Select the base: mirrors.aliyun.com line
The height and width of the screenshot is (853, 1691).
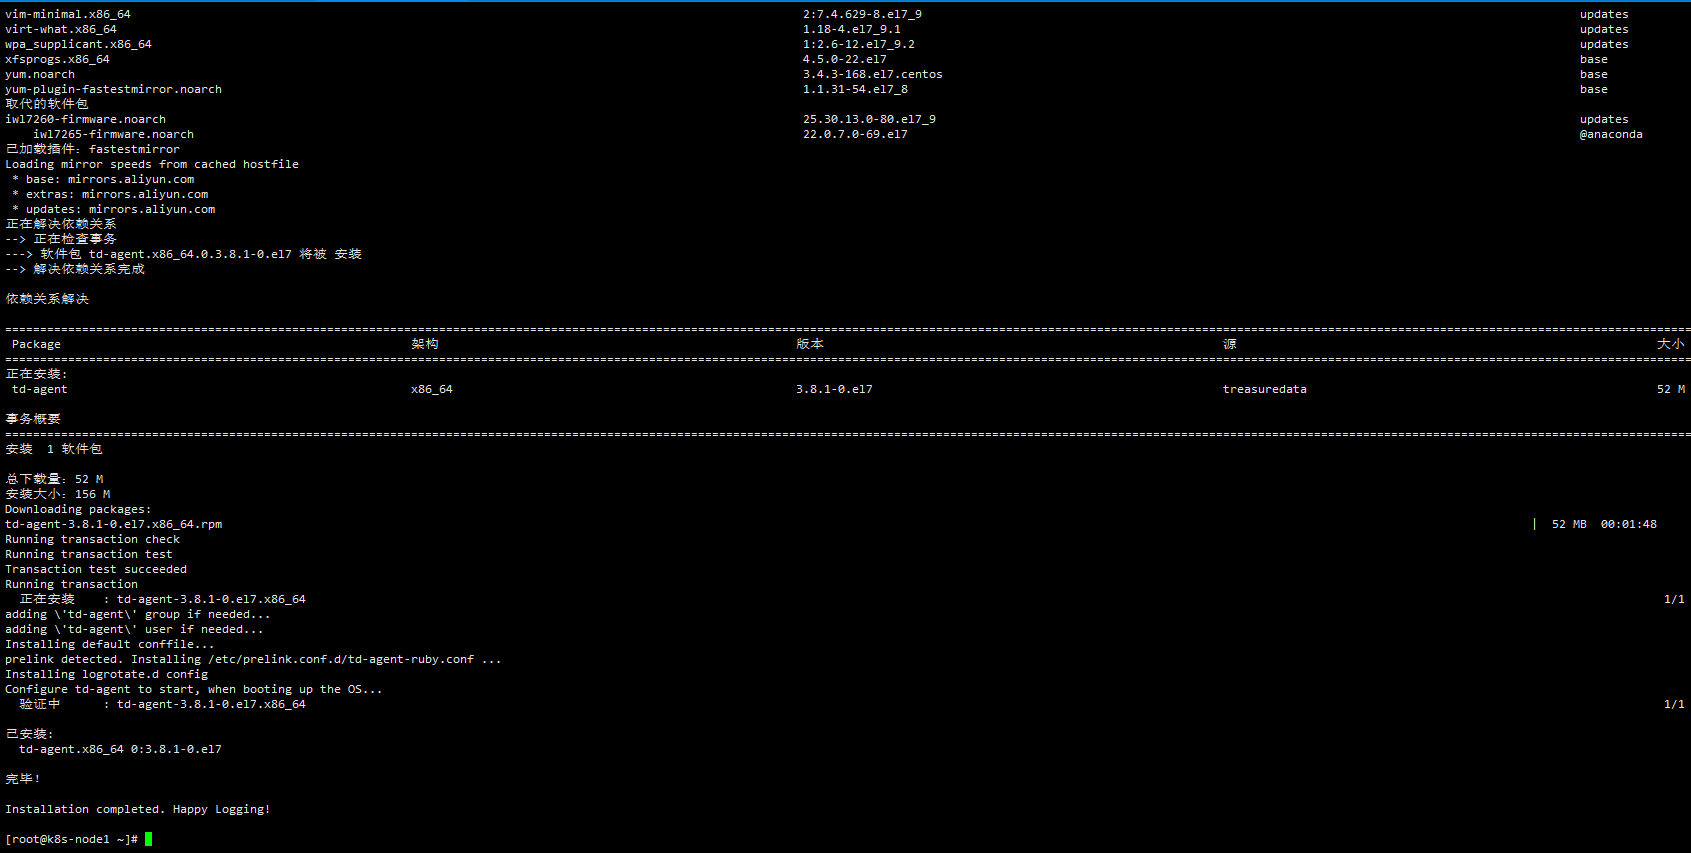click(x=103, y=179)
